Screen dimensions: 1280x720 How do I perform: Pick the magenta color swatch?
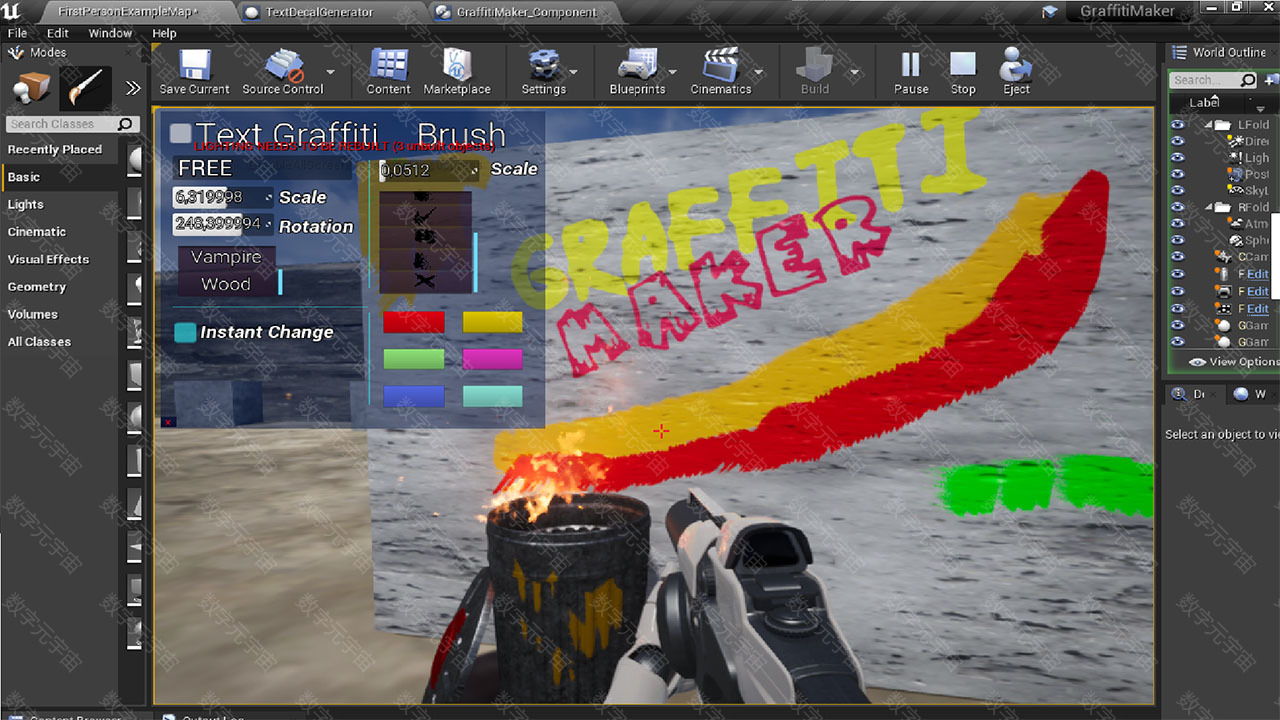coord(492,359)
